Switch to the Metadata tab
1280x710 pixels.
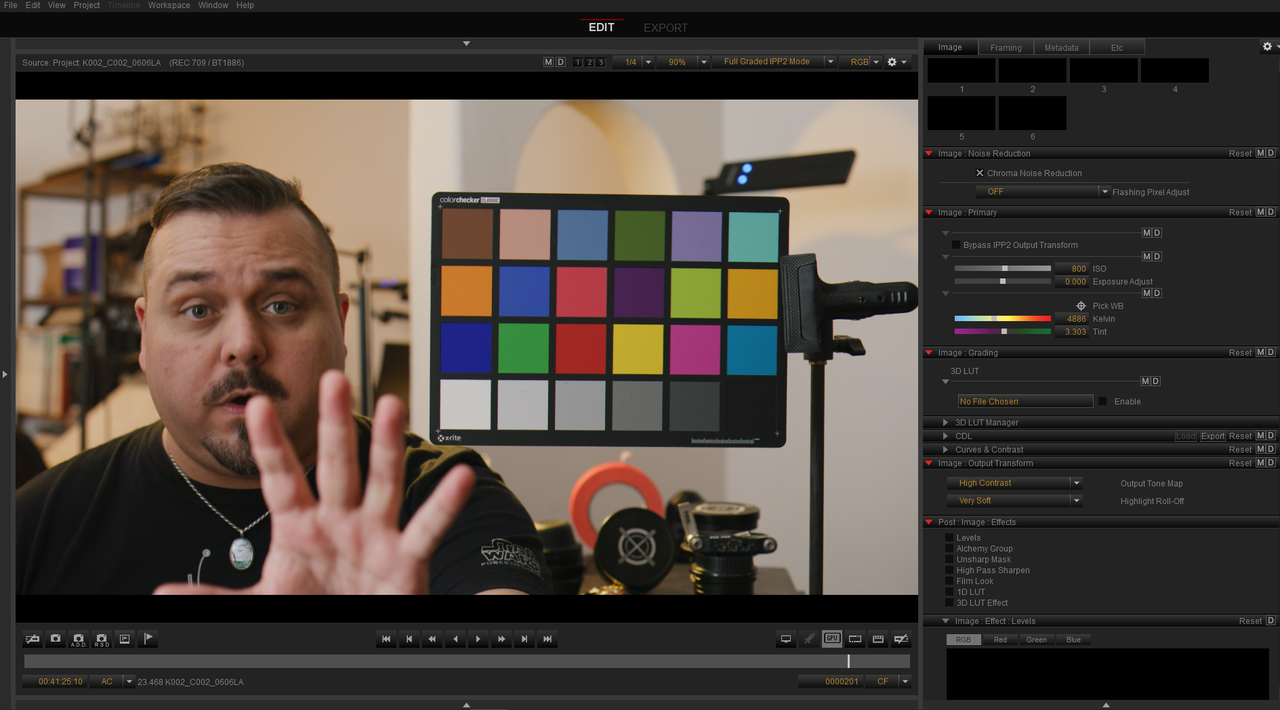pos(1061,47)
